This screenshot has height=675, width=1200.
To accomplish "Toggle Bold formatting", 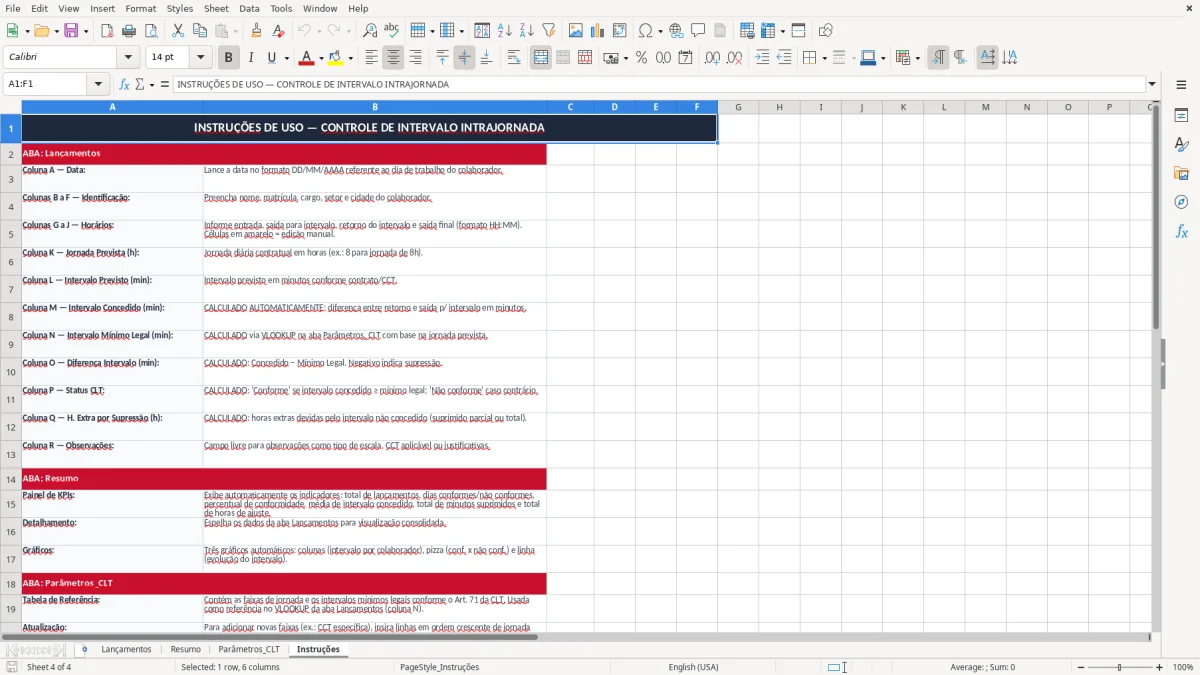I will coord(229,58).
